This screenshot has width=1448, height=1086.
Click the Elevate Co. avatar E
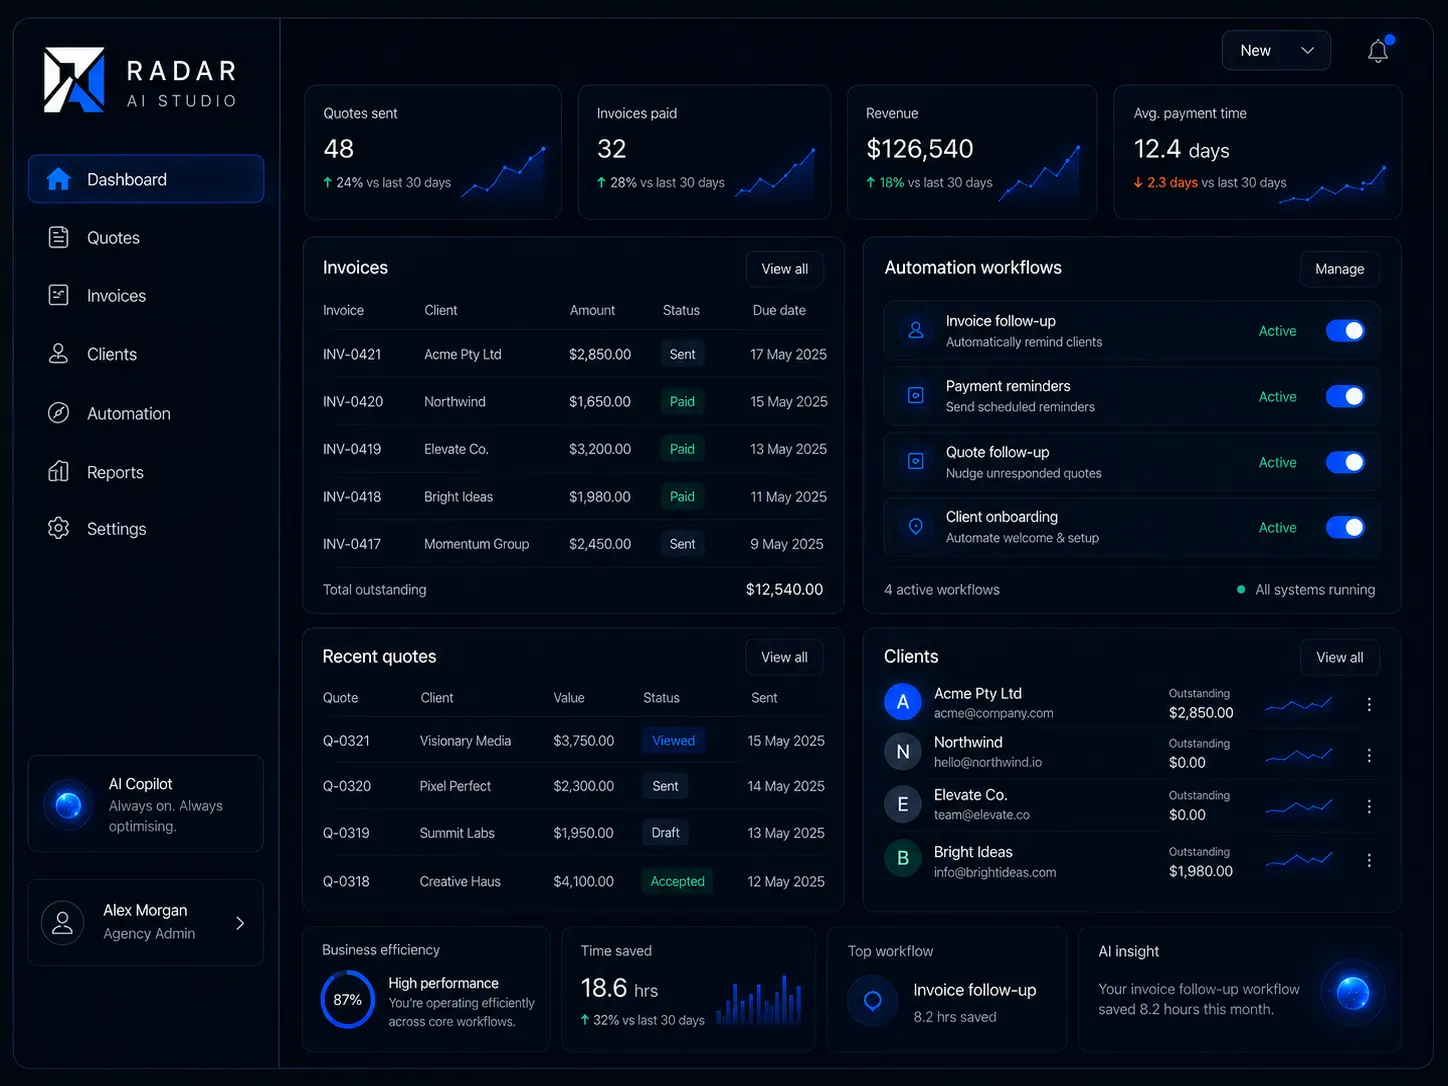(x=903, y=804)
